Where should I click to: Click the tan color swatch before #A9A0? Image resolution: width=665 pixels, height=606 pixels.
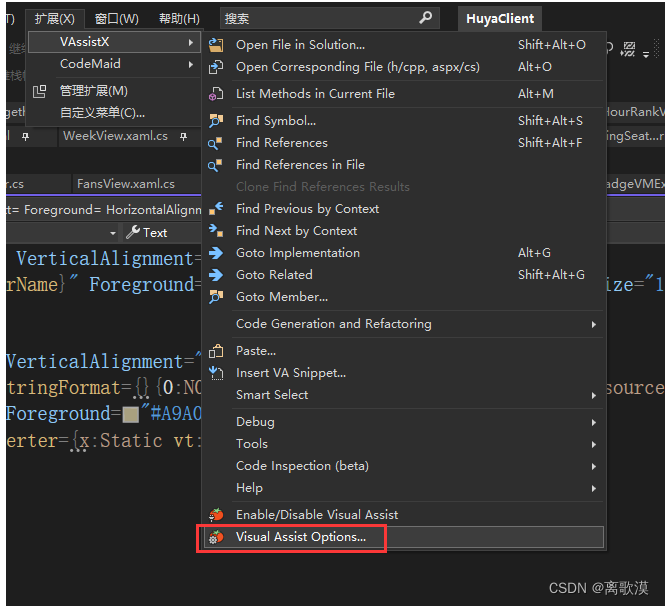131,415
